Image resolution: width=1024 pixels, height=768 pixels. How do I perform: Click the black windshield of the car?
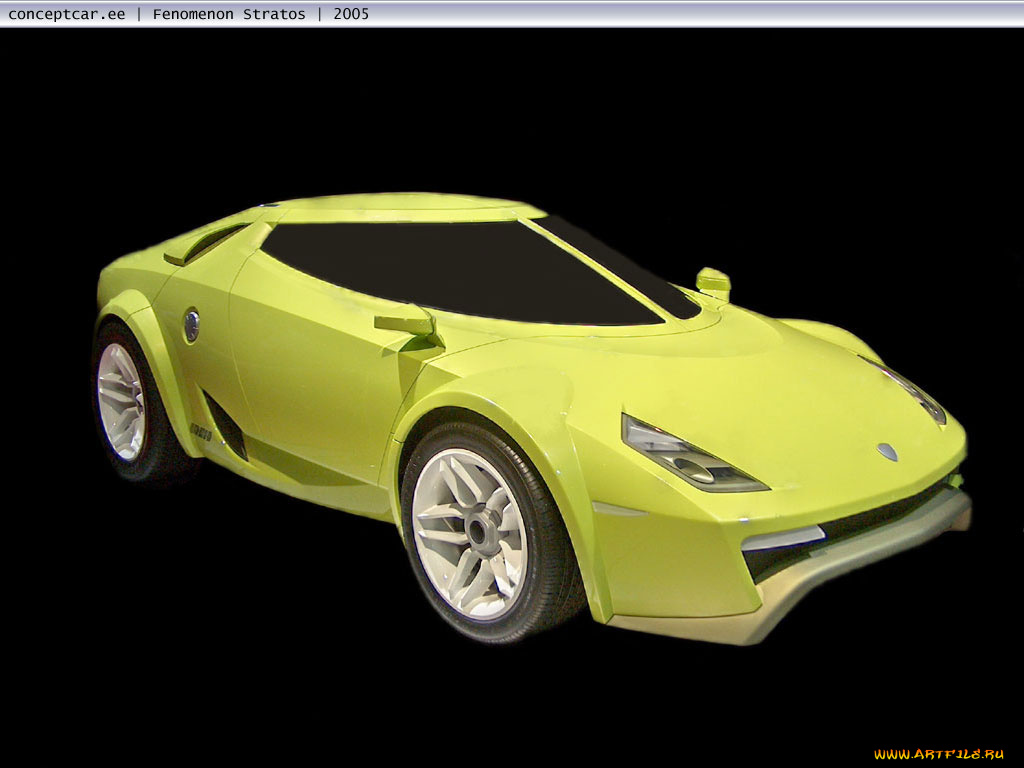(460, 270)
